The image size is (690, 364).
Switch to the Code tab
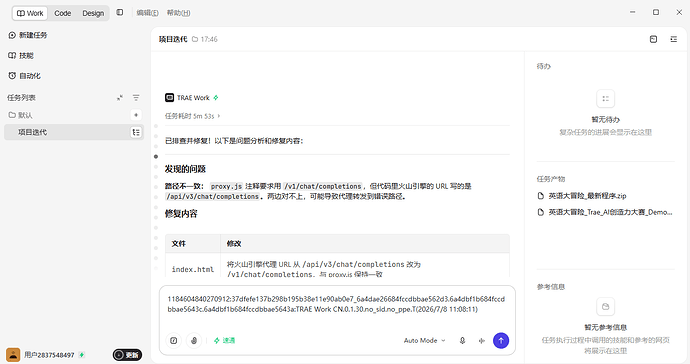tap(62, 13)
